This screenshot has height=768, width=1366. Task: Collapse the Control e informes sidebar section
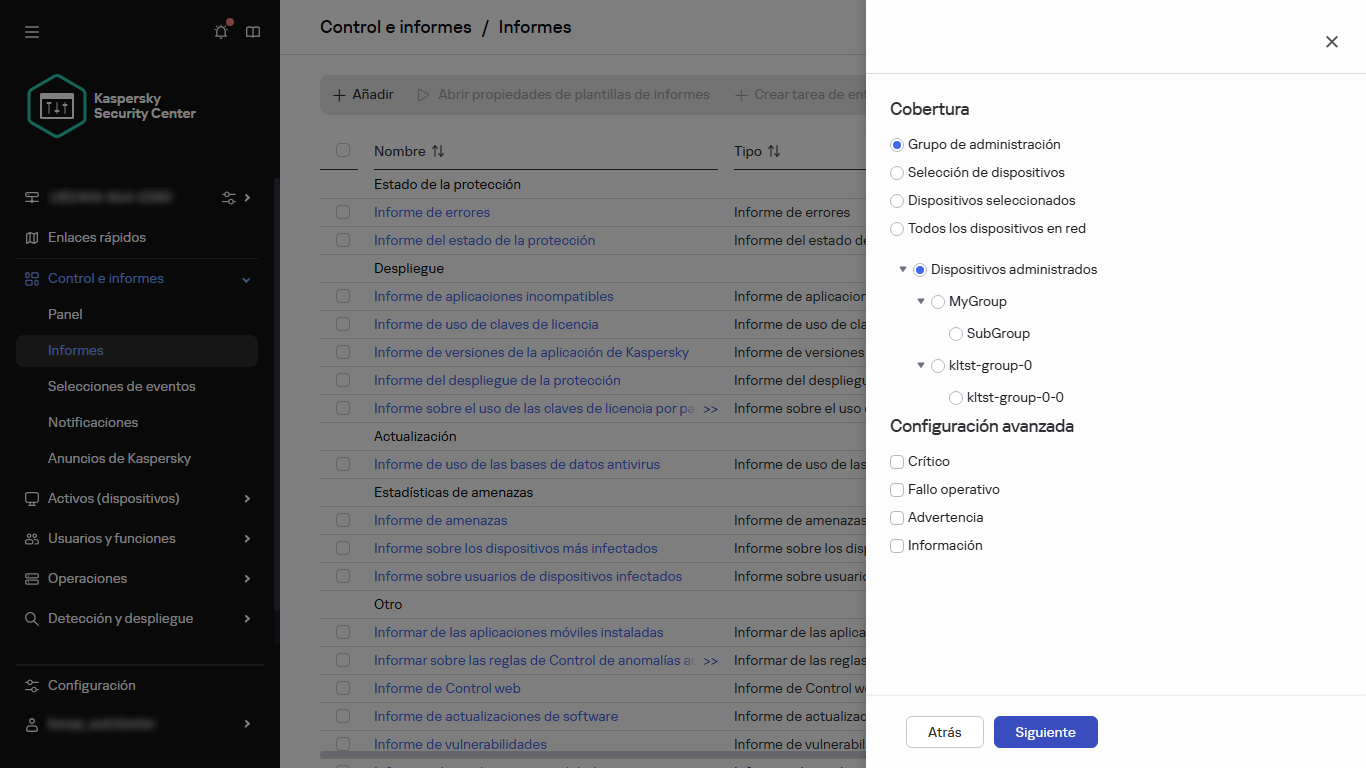coord(245,278)
